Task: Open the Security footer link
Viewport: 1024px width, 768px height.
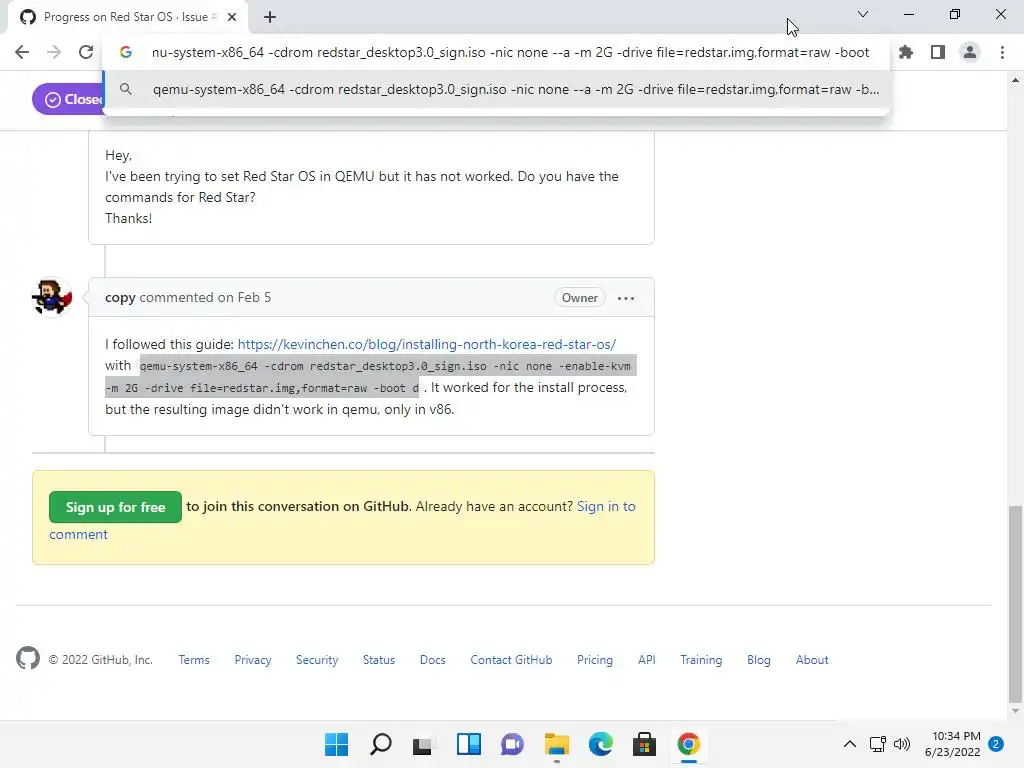Action: click(x=317, y=660)
